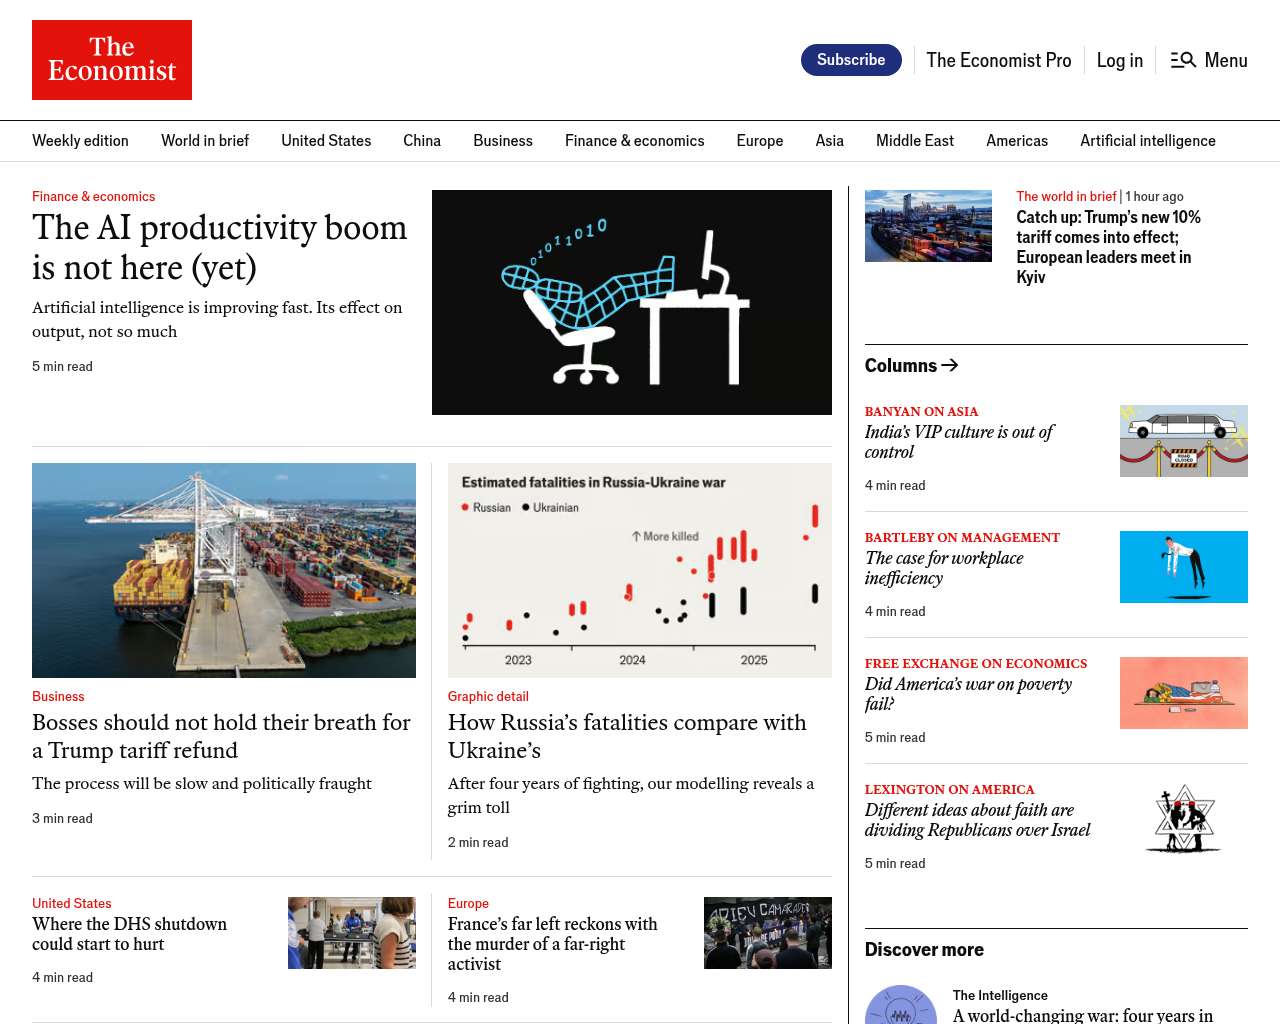
Task: Click United States label above DHS story
Action: (72, 904)
